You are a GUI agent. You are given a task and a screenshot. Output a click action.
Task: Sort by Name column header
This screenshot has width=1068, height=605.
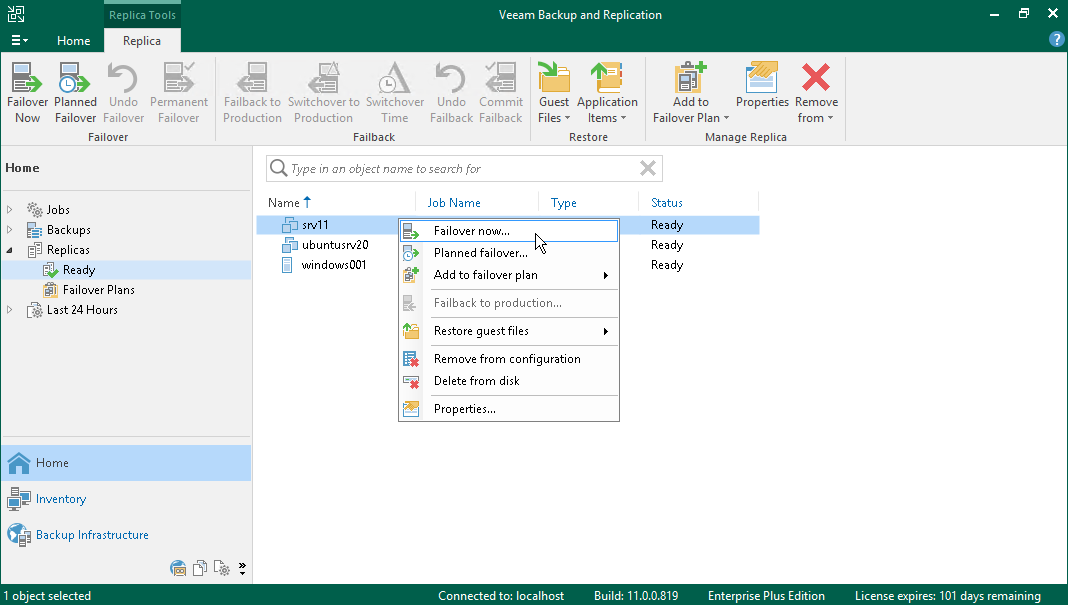click(283, 202)
